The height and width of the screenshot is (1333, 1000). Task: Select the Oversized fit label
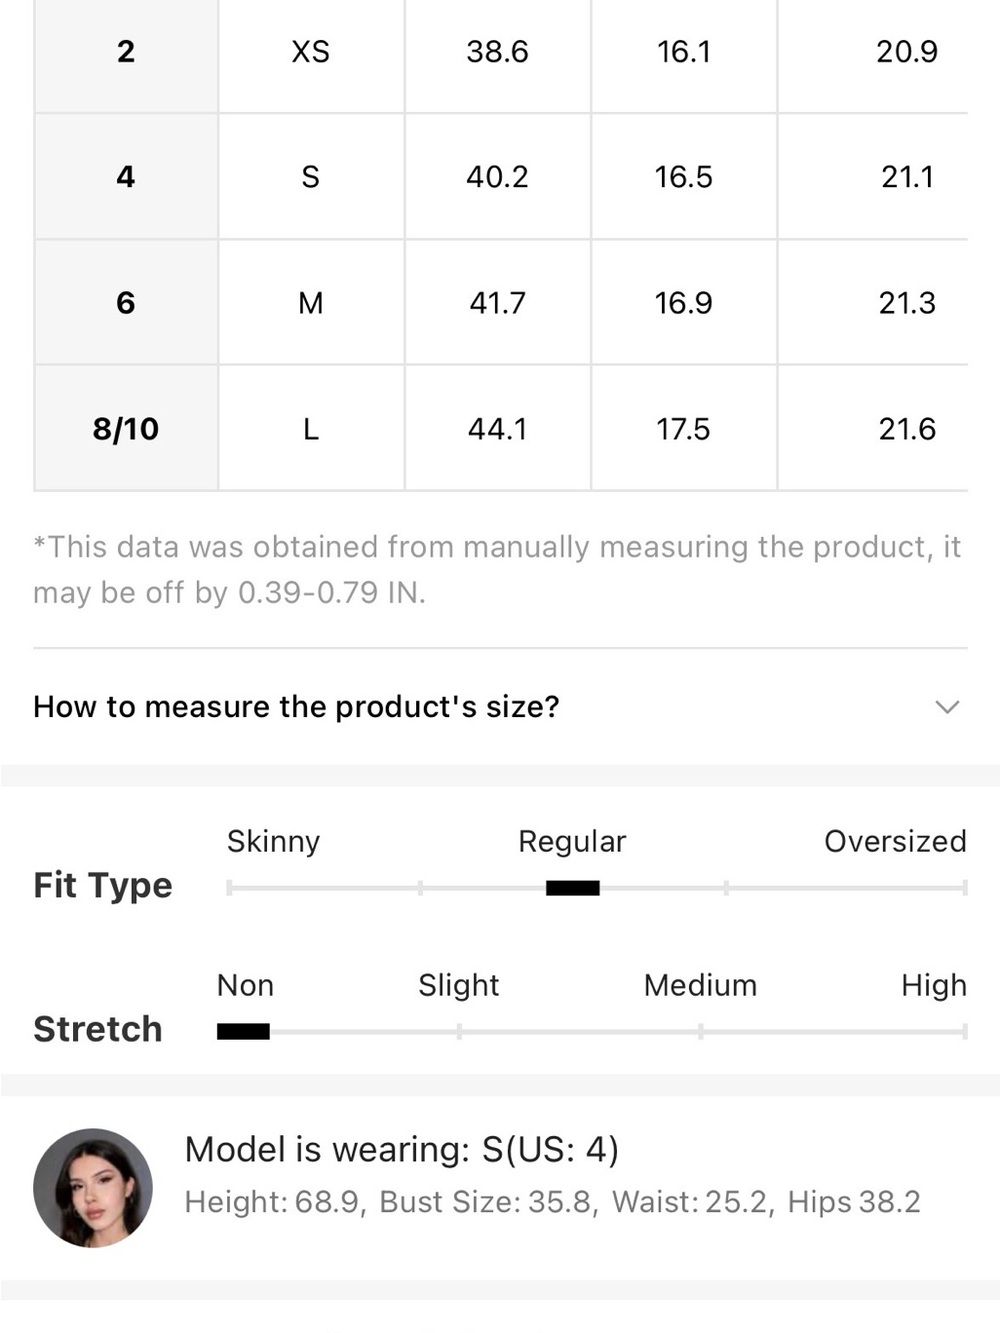[895, 841]
